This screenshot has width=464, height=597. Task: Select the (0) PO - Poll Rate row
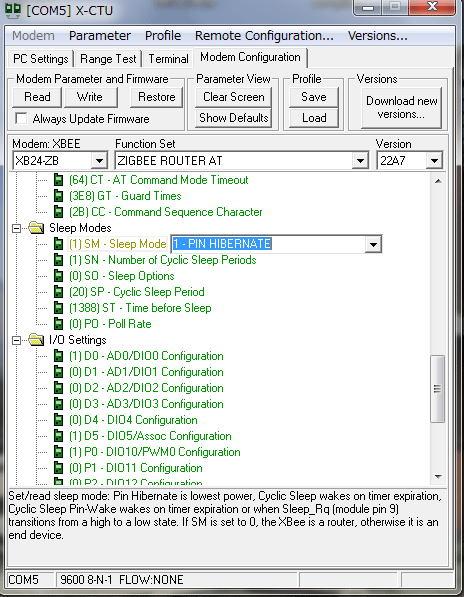click(x=110, y=324)
